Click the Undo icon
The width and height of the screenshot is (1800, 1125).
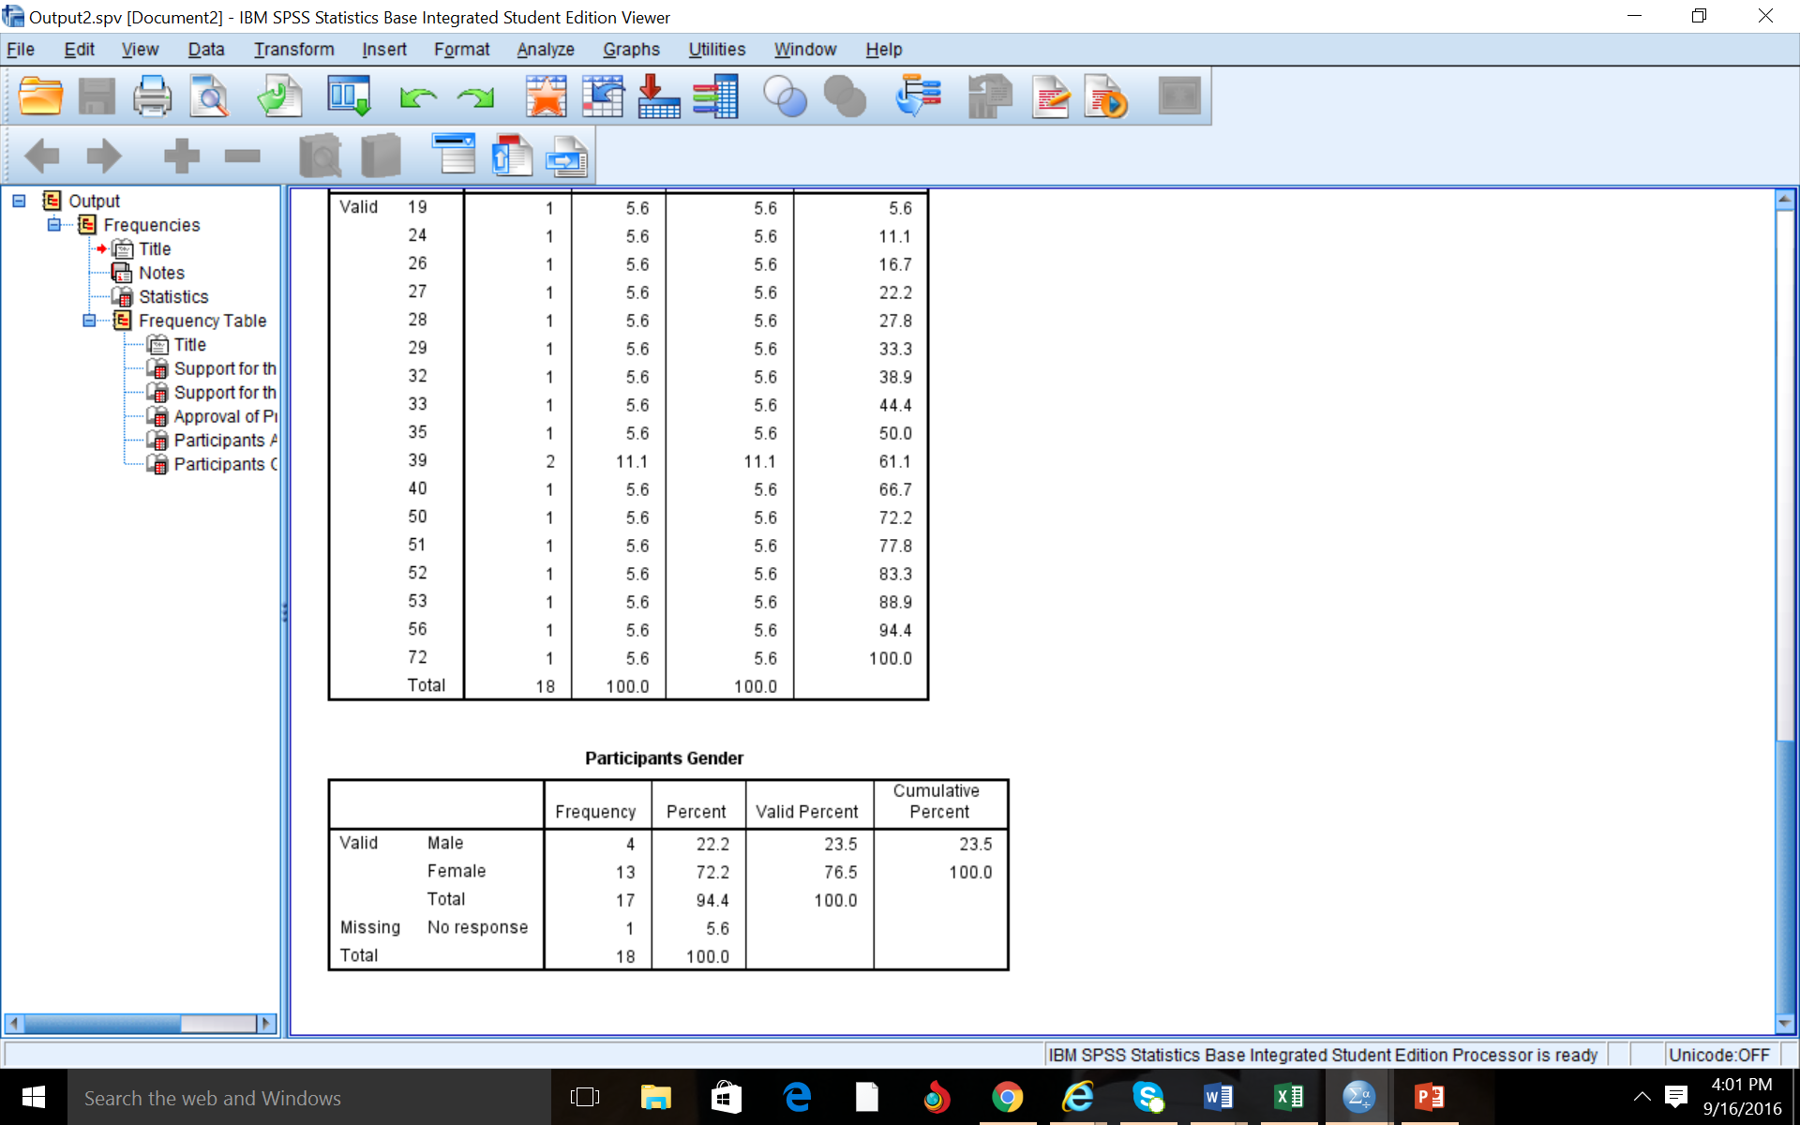[419, 96]
